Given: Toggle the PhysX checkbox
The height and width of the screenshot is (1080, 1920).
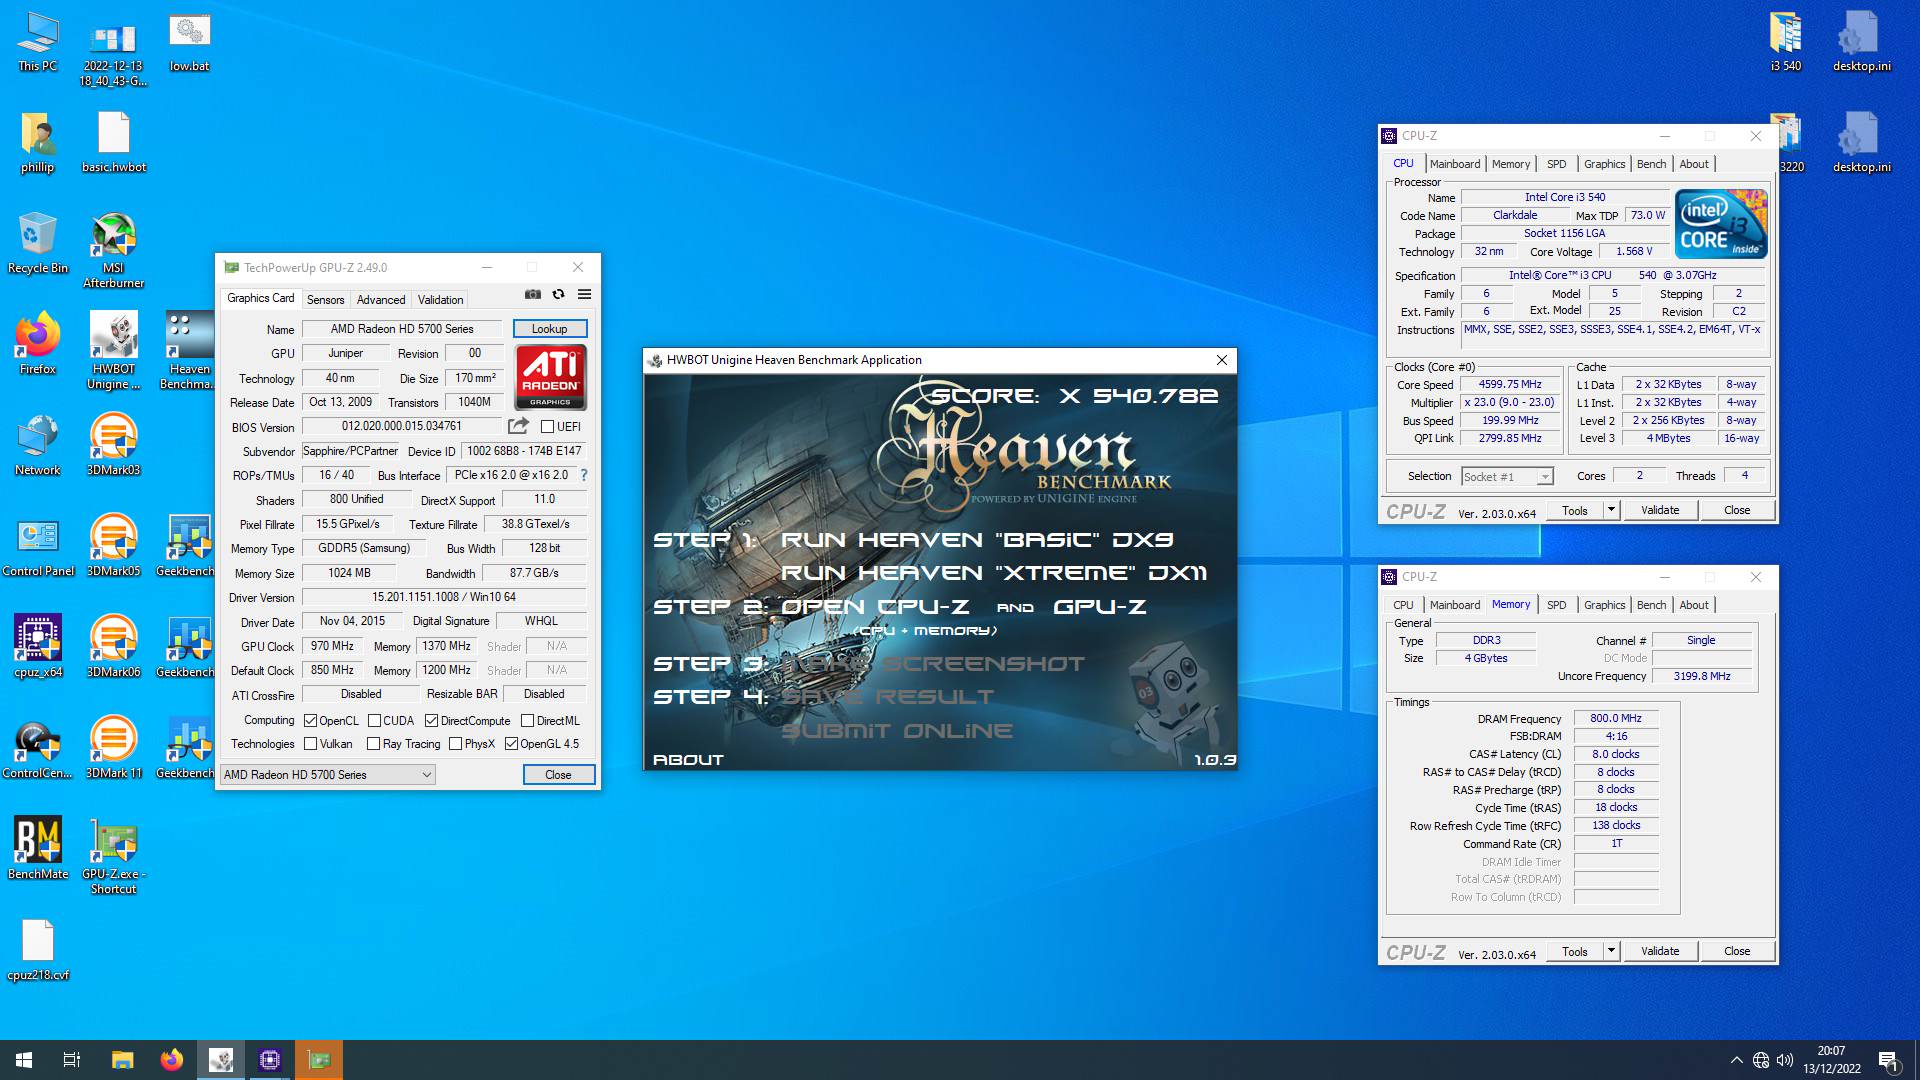Looking at the screenshot, I should (455, 744).
